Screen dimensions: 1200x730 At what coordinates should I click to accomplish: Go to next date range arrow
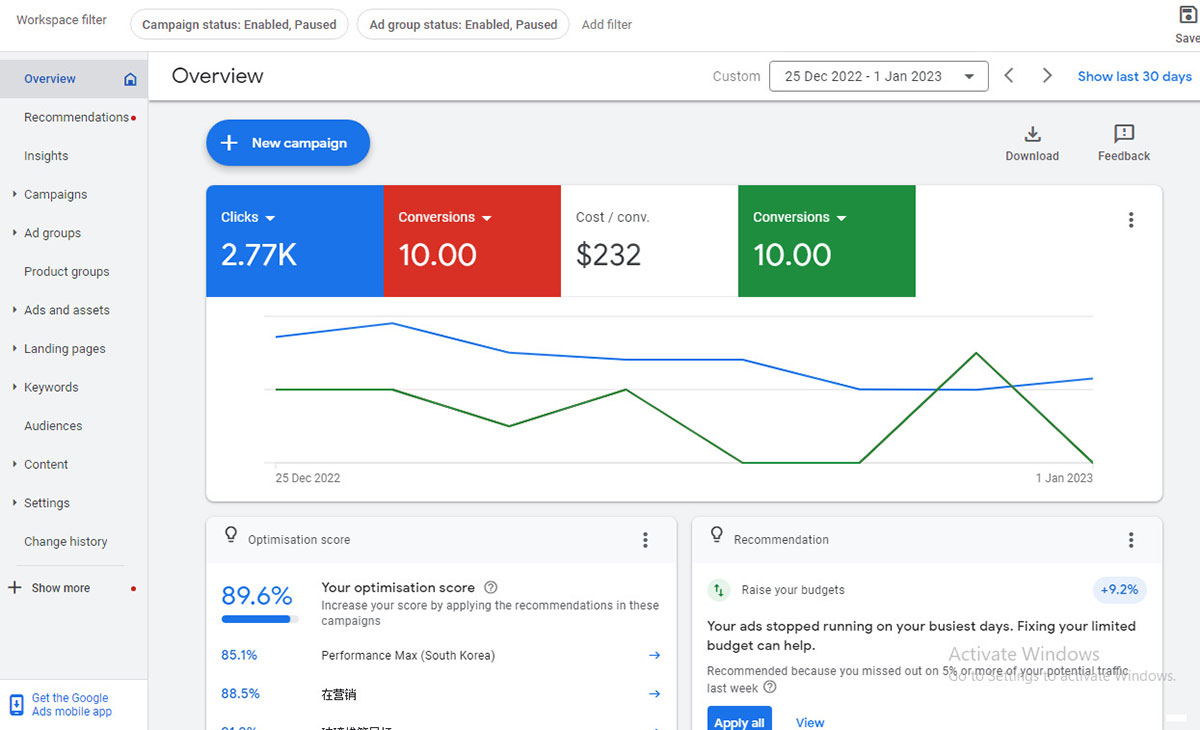[x=1047, y=76]
